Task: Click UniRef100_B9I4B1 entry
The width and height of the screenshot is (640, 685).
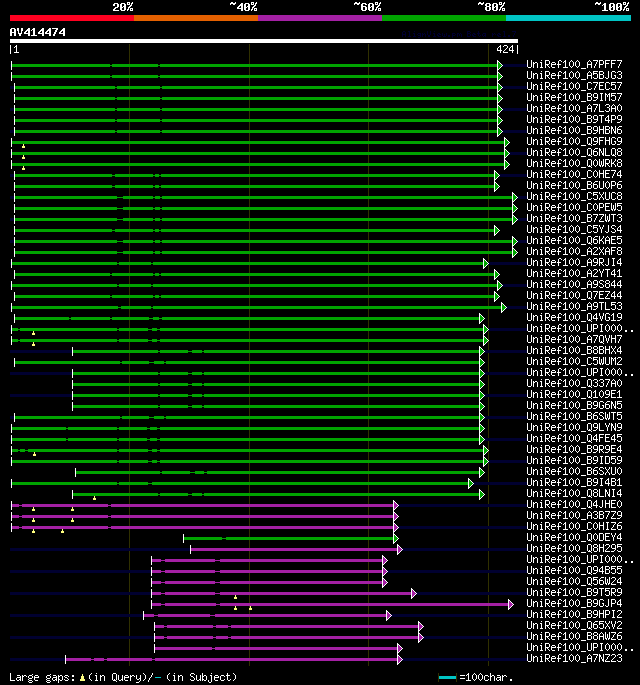Action: [574, 482]
